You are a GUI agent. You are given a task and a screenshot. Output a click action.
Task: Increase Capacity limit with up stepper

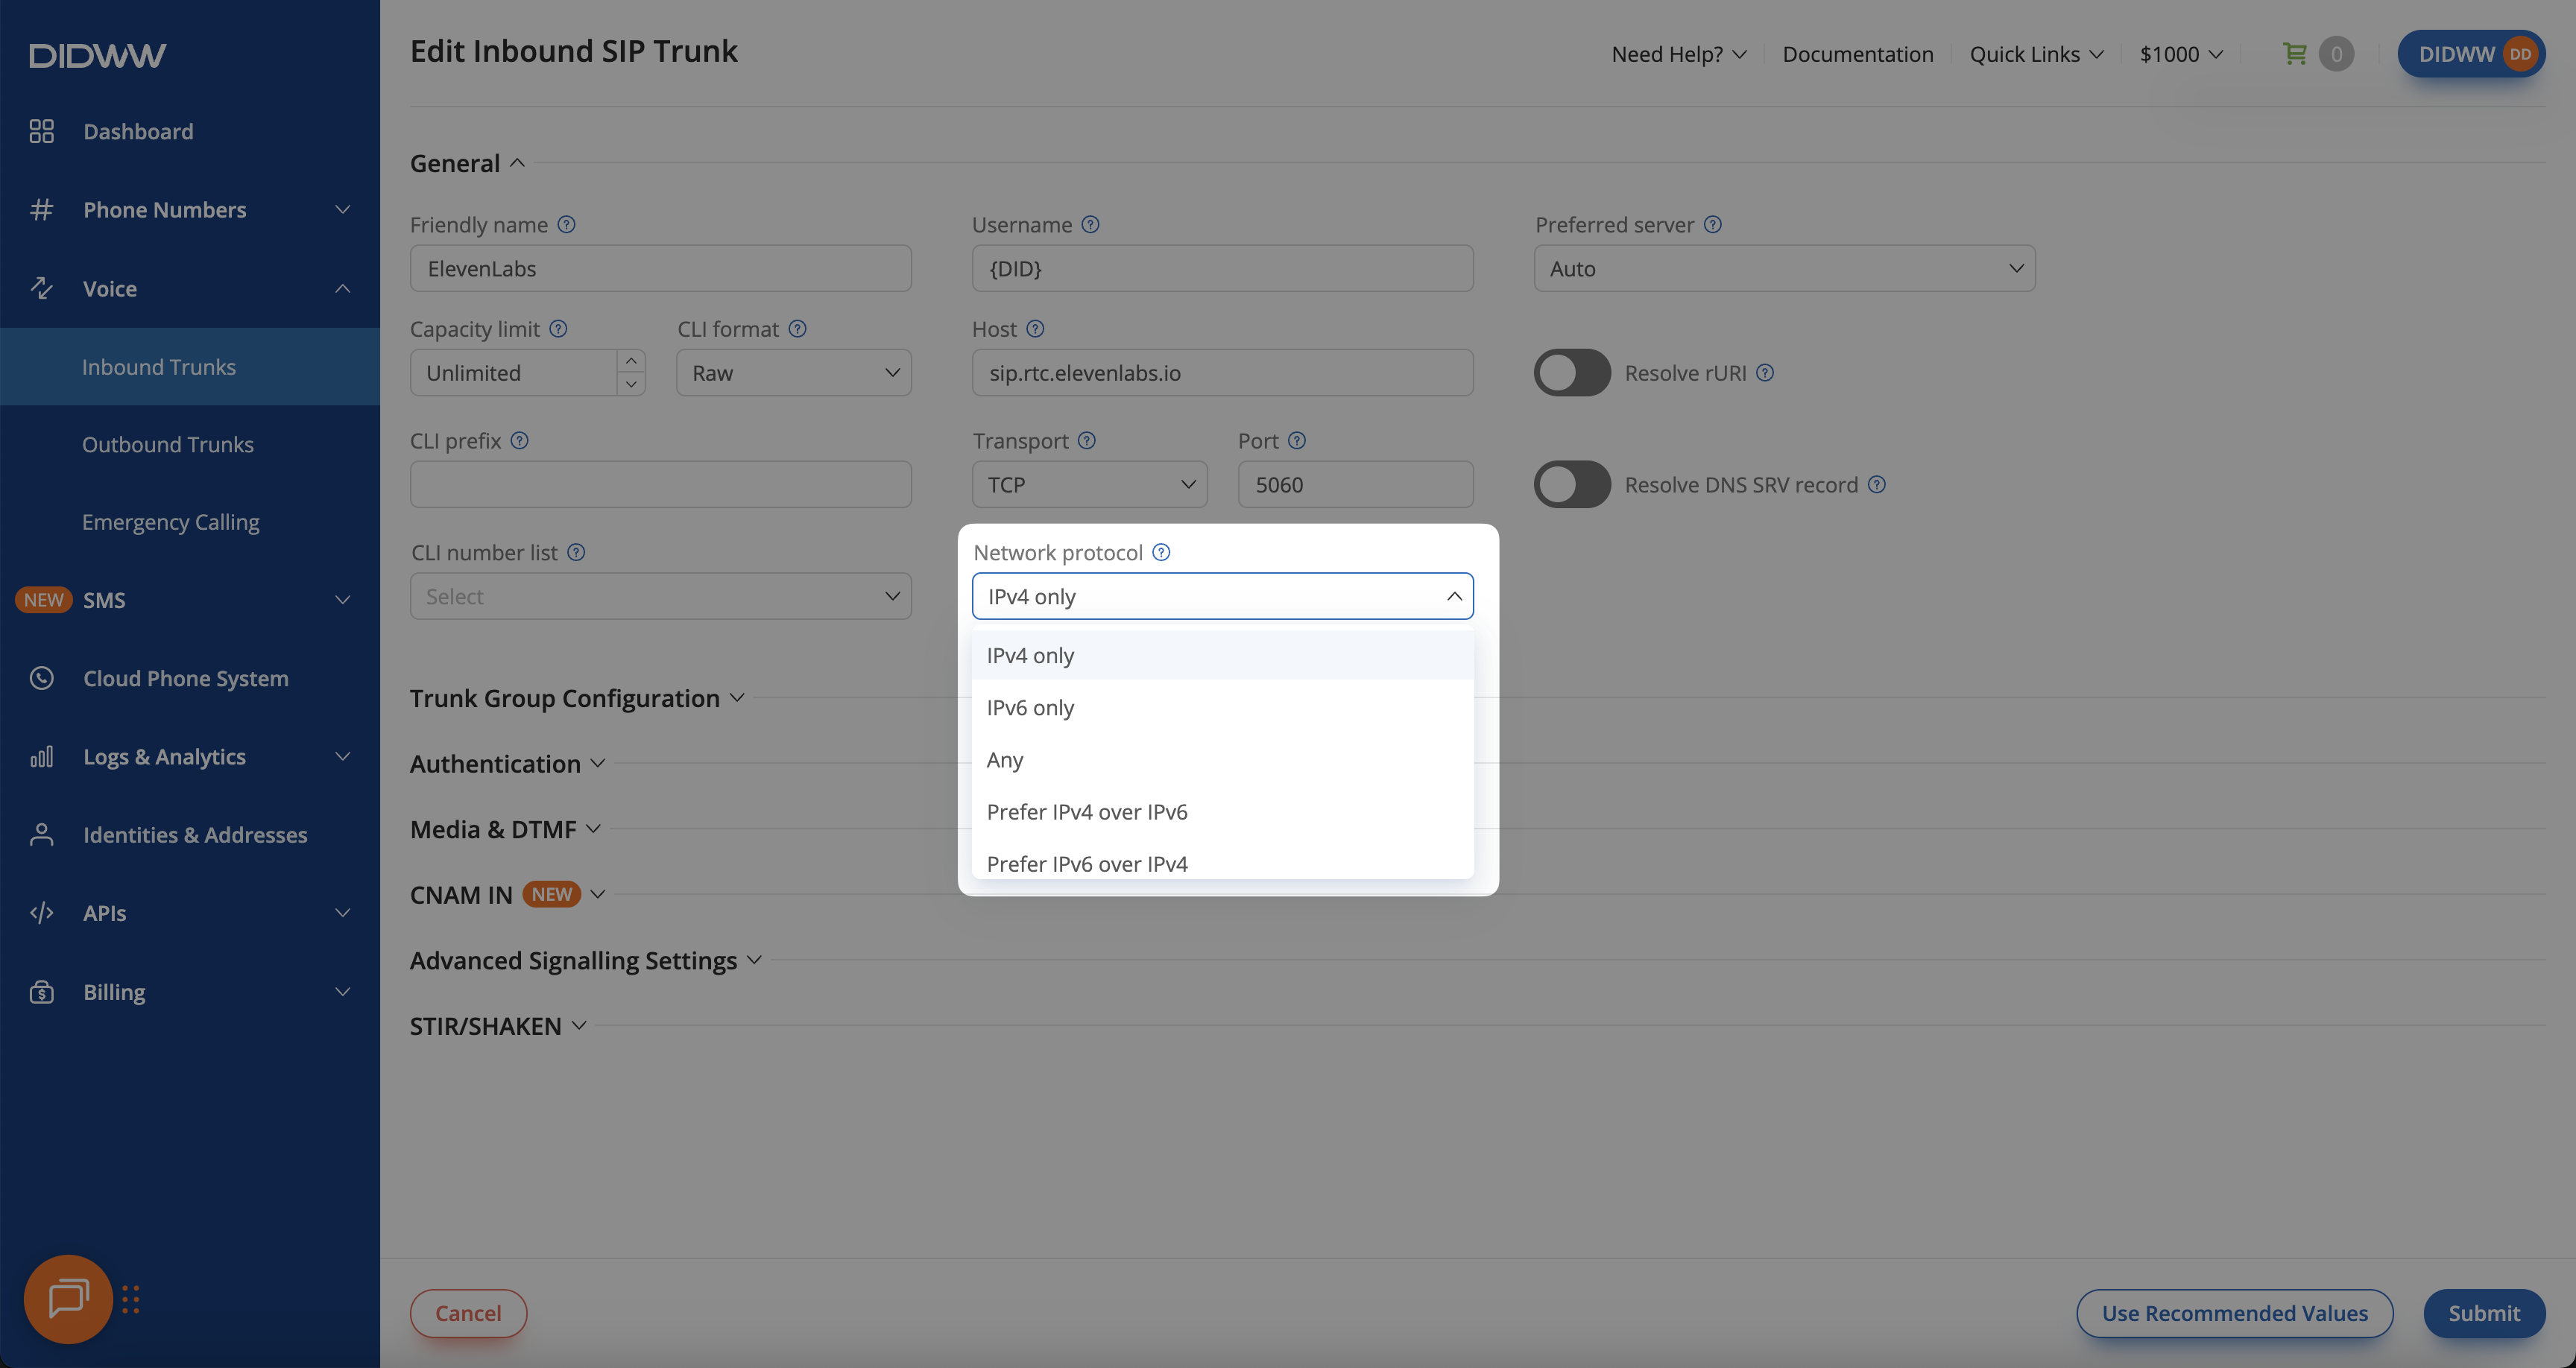click(631, 361)
